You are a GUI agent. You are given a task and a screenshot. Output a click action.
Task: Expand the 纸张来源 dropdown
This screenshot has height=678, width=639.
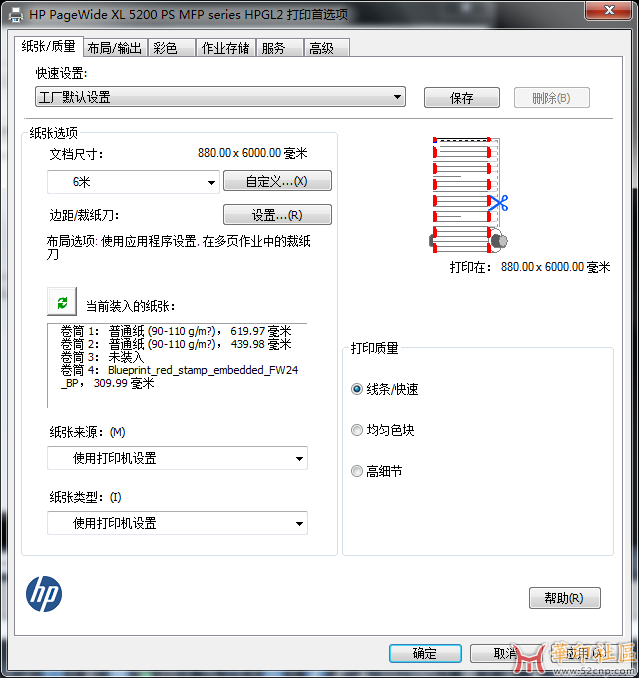click(x=177, y=458)
